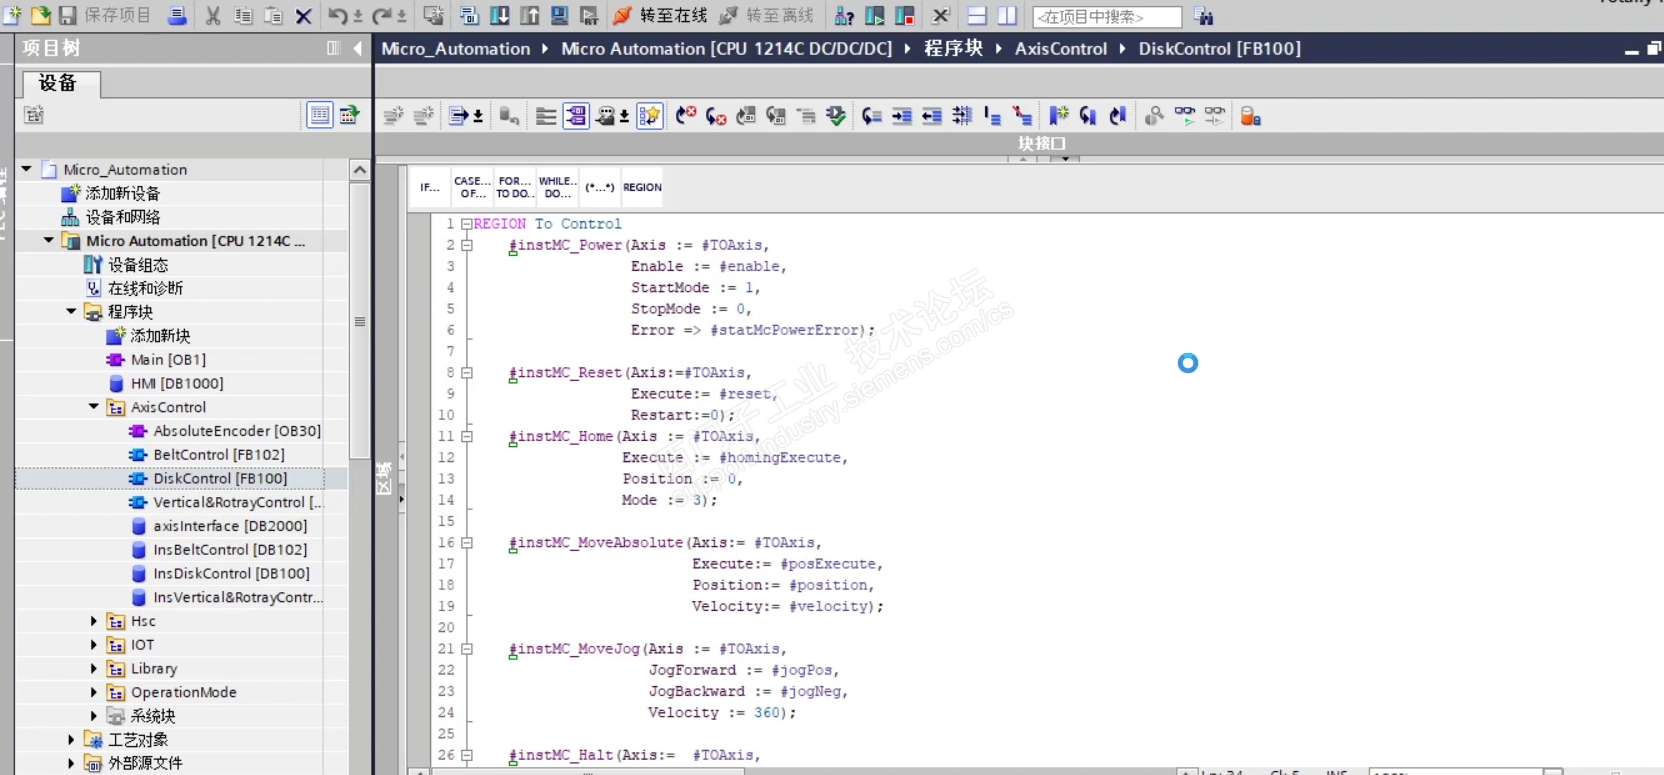Toggle the highlighted favorites display icon
The height and width of the screenshot is (775, 1664).
(650, 116)
